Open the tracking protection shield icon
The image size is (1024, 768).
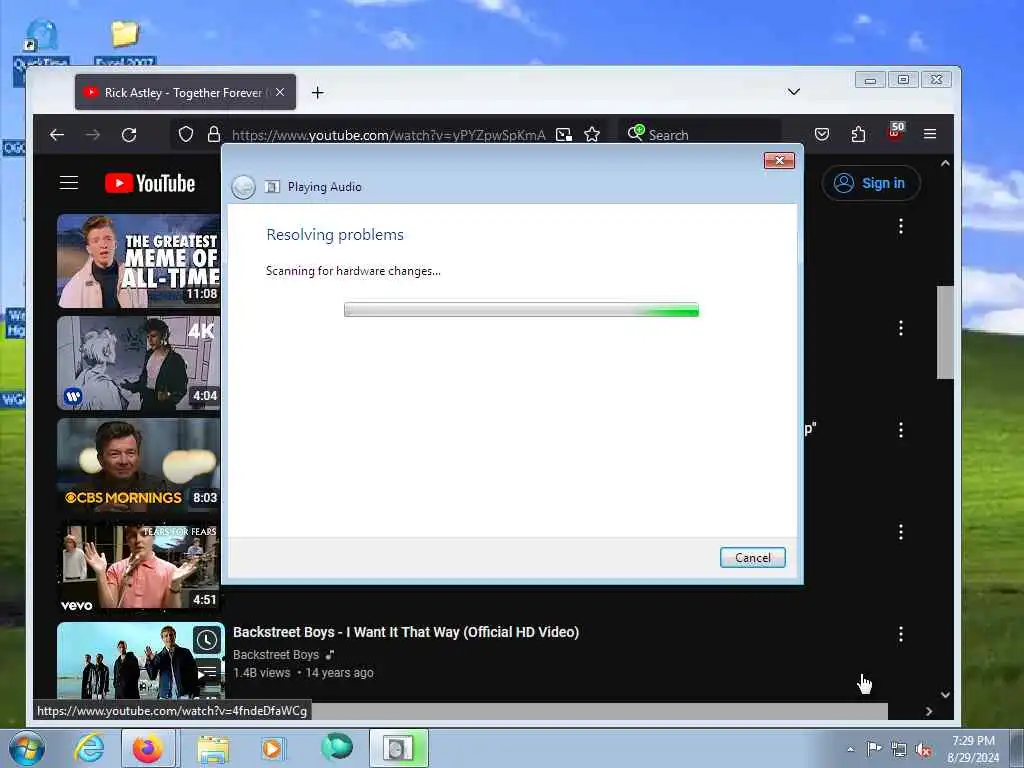186,135
